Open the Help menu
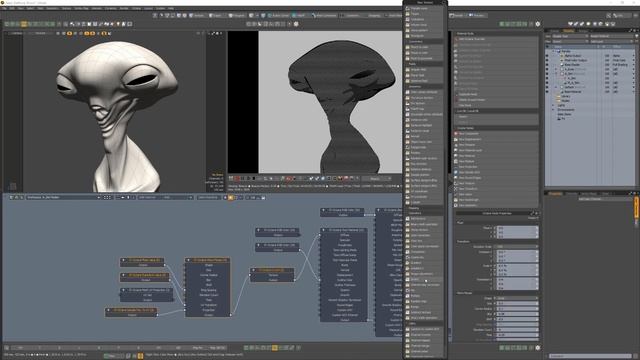Viewport: 640px width, 360px height. coord(171,8)
